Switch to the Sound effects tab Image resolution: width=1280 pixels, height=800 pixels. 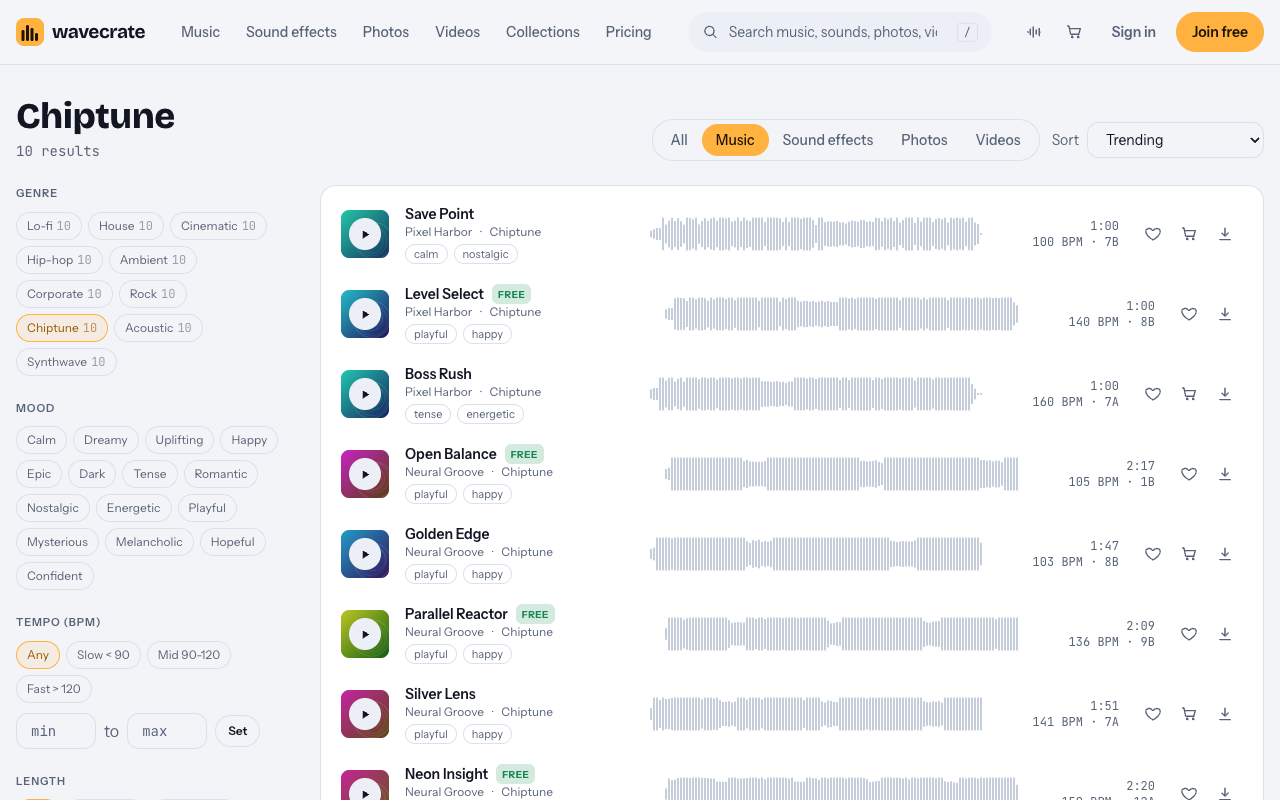(828, 140)
